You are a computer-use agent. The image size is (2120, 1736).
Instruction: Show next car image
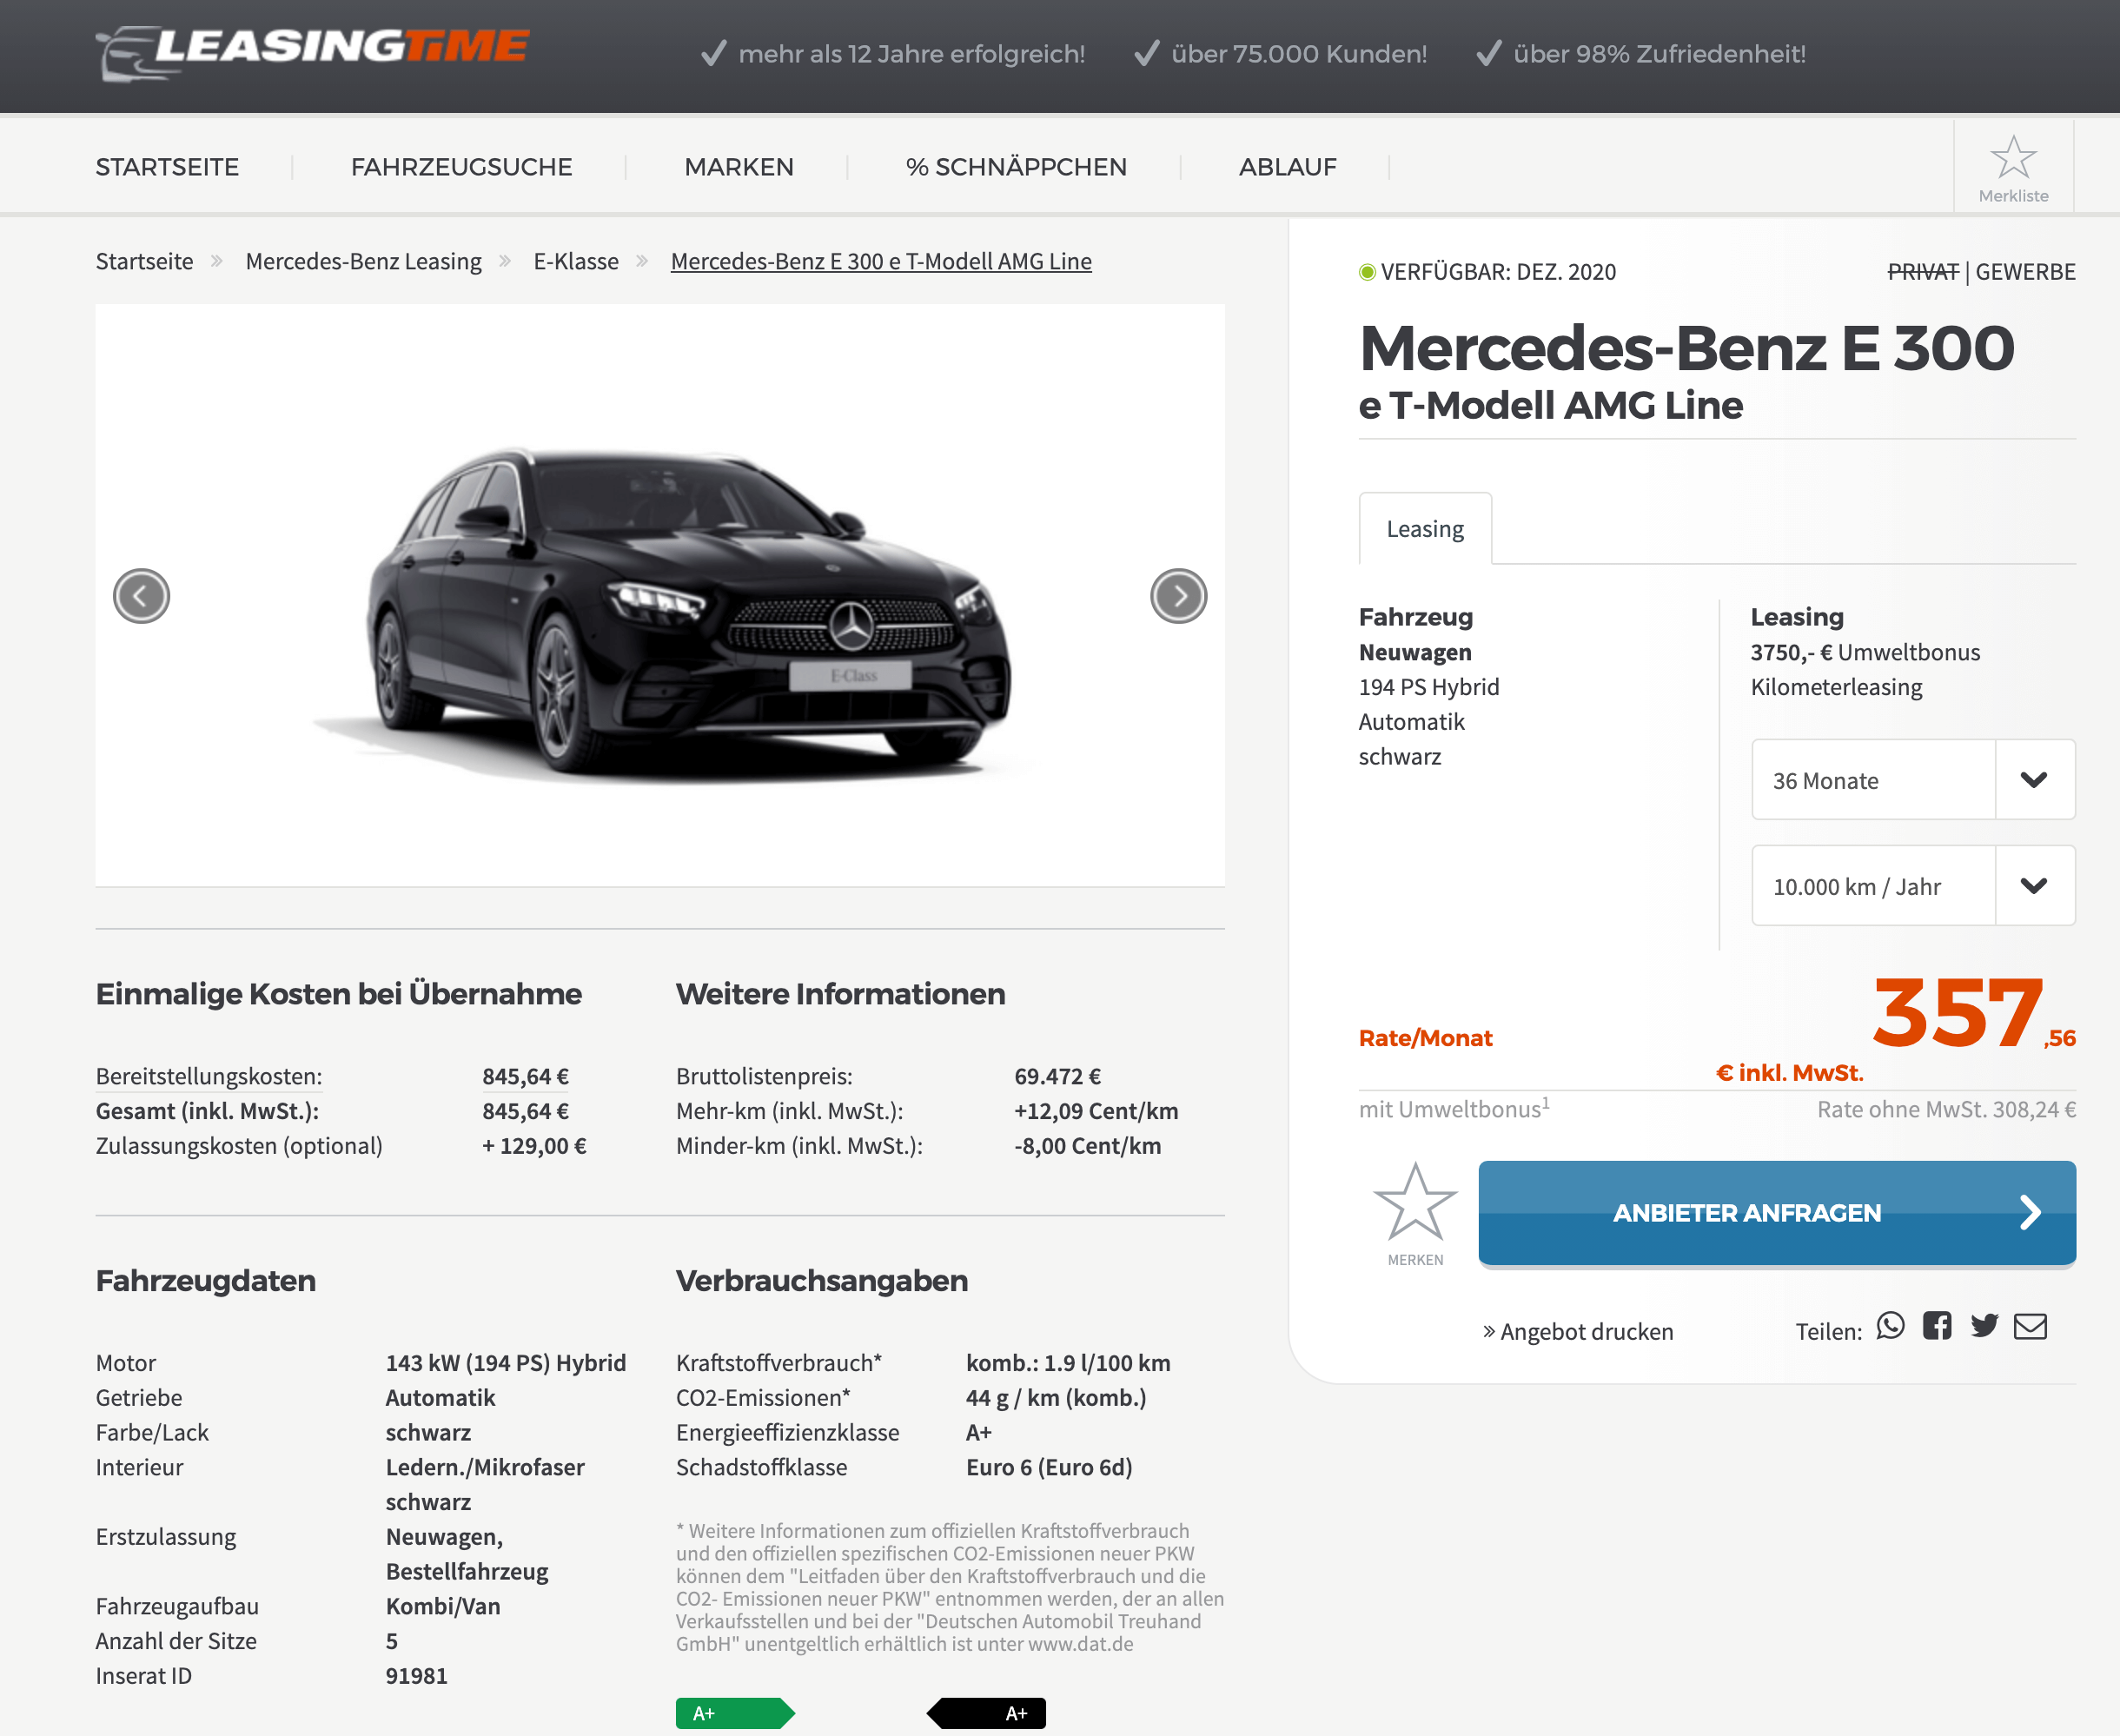[x=1178, y=596]
